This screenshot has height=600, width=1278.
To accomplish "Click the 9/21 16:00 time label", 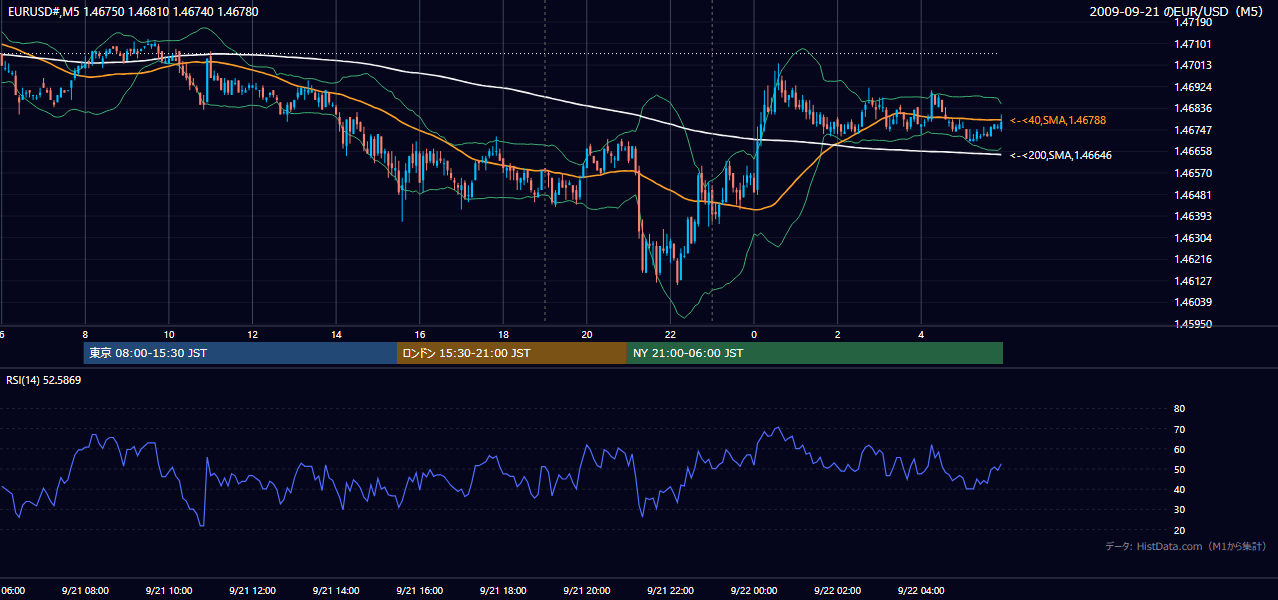I will click(x=419, y=591).
